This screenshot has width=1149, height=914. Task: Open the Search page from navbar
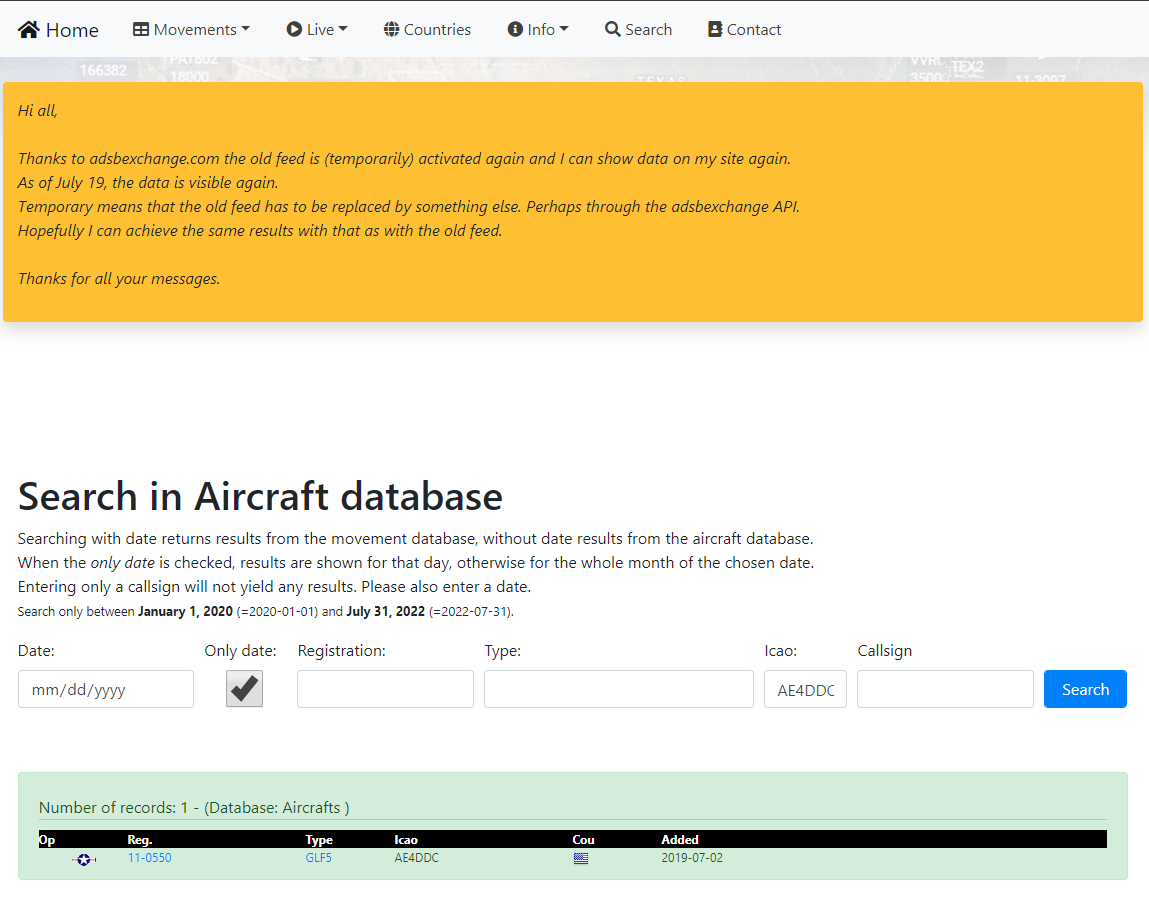[x=638, y=29]
